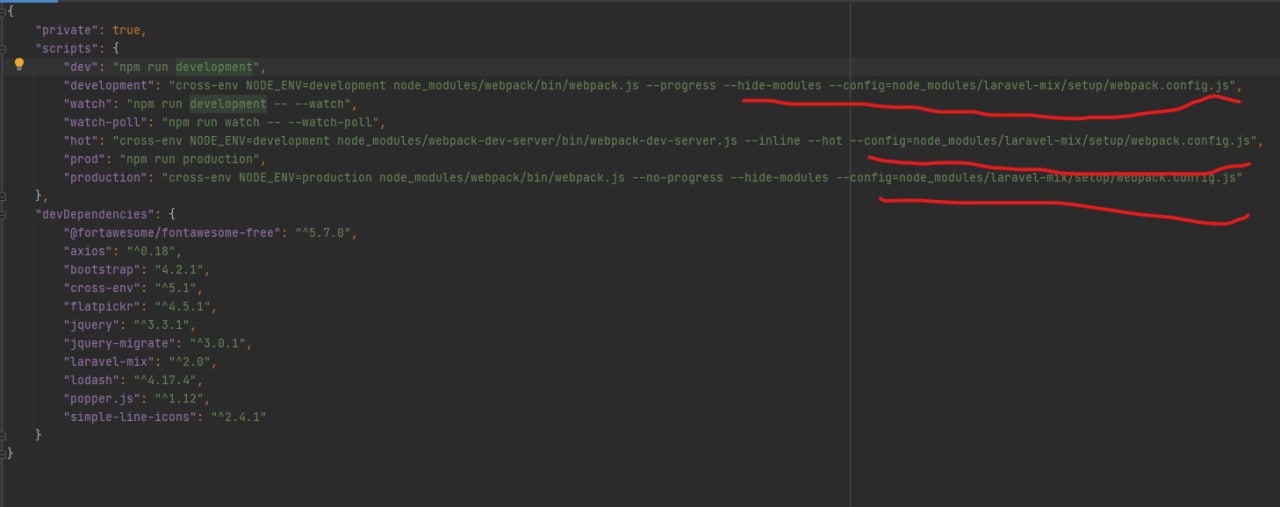The image size is (1280, 507).
Task: Click the yellow lightbulb intention icon
Action: pyautogui.click(x=18, y=65)
